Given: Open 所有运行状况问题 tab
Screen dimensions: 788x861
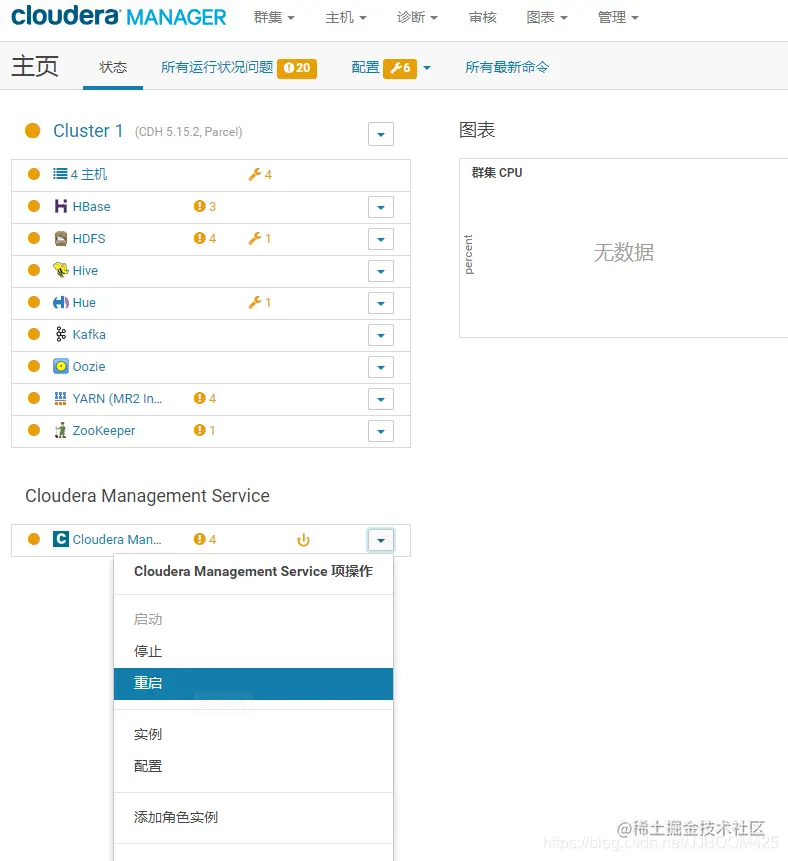Looking at the screenshot, I should [x=217, y=67].
